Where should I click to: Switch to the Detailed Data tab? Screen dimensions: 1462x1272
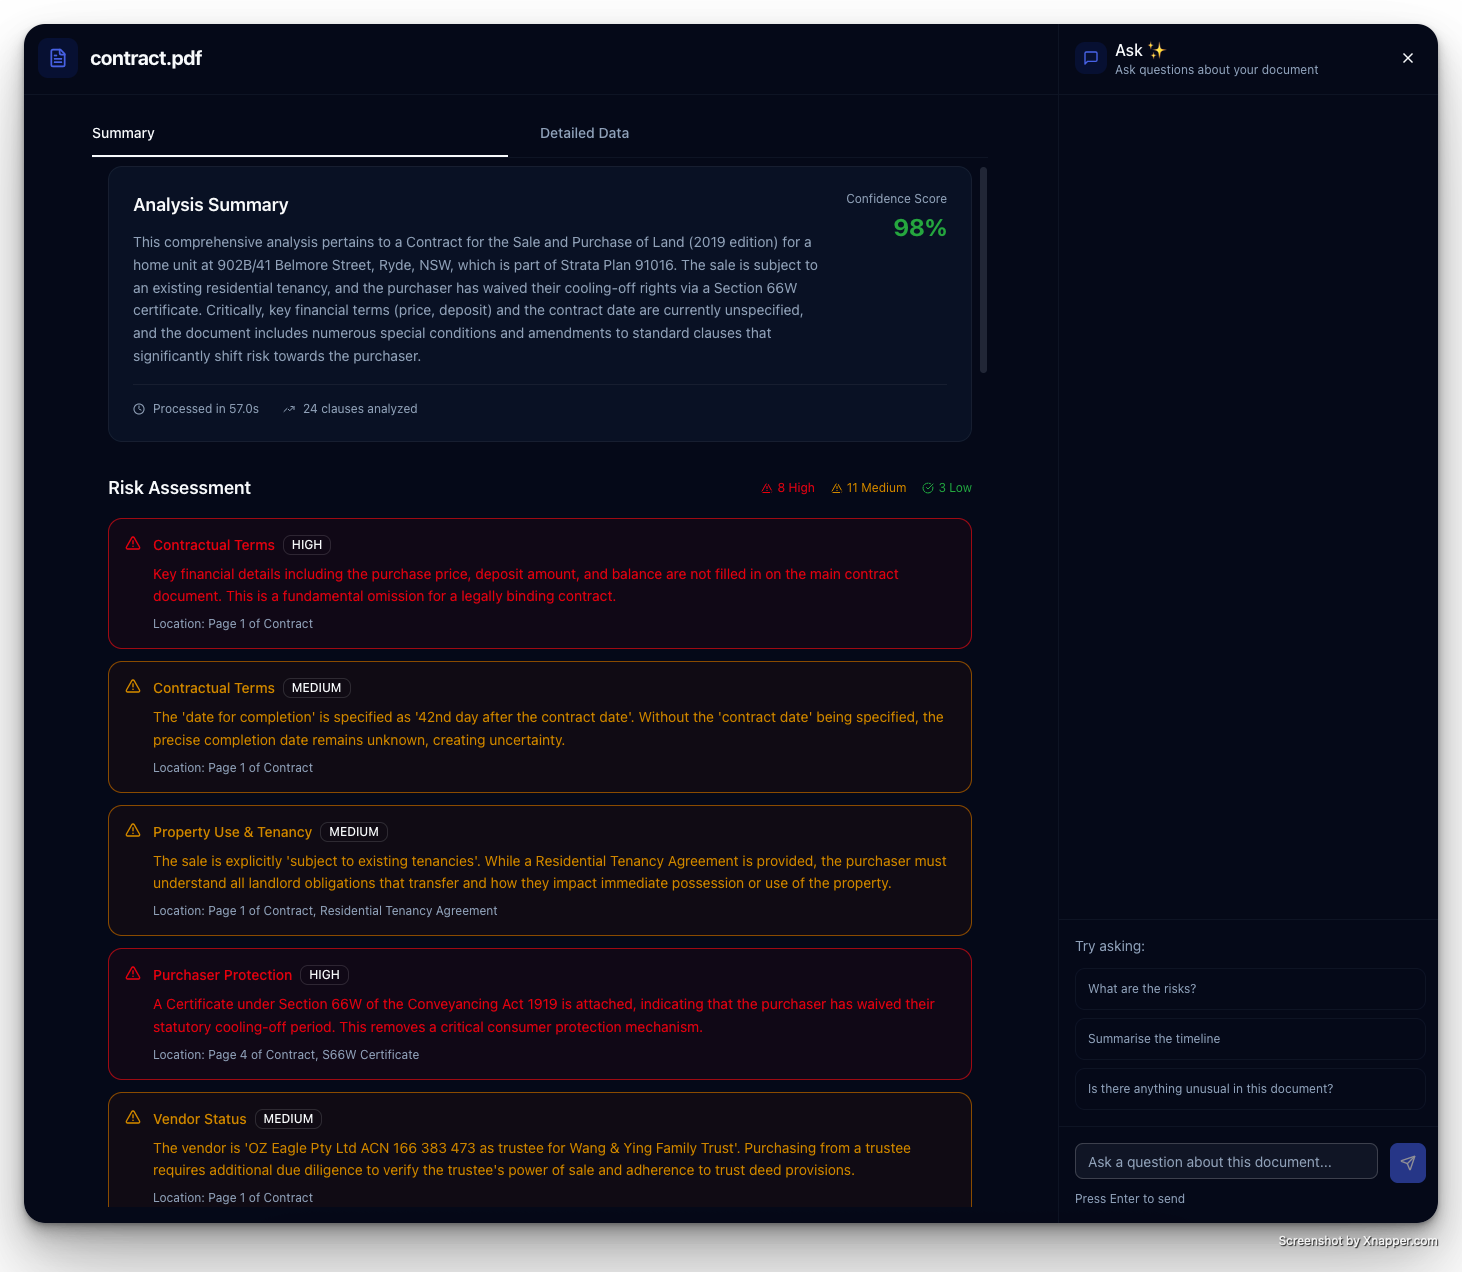[584, 133]
